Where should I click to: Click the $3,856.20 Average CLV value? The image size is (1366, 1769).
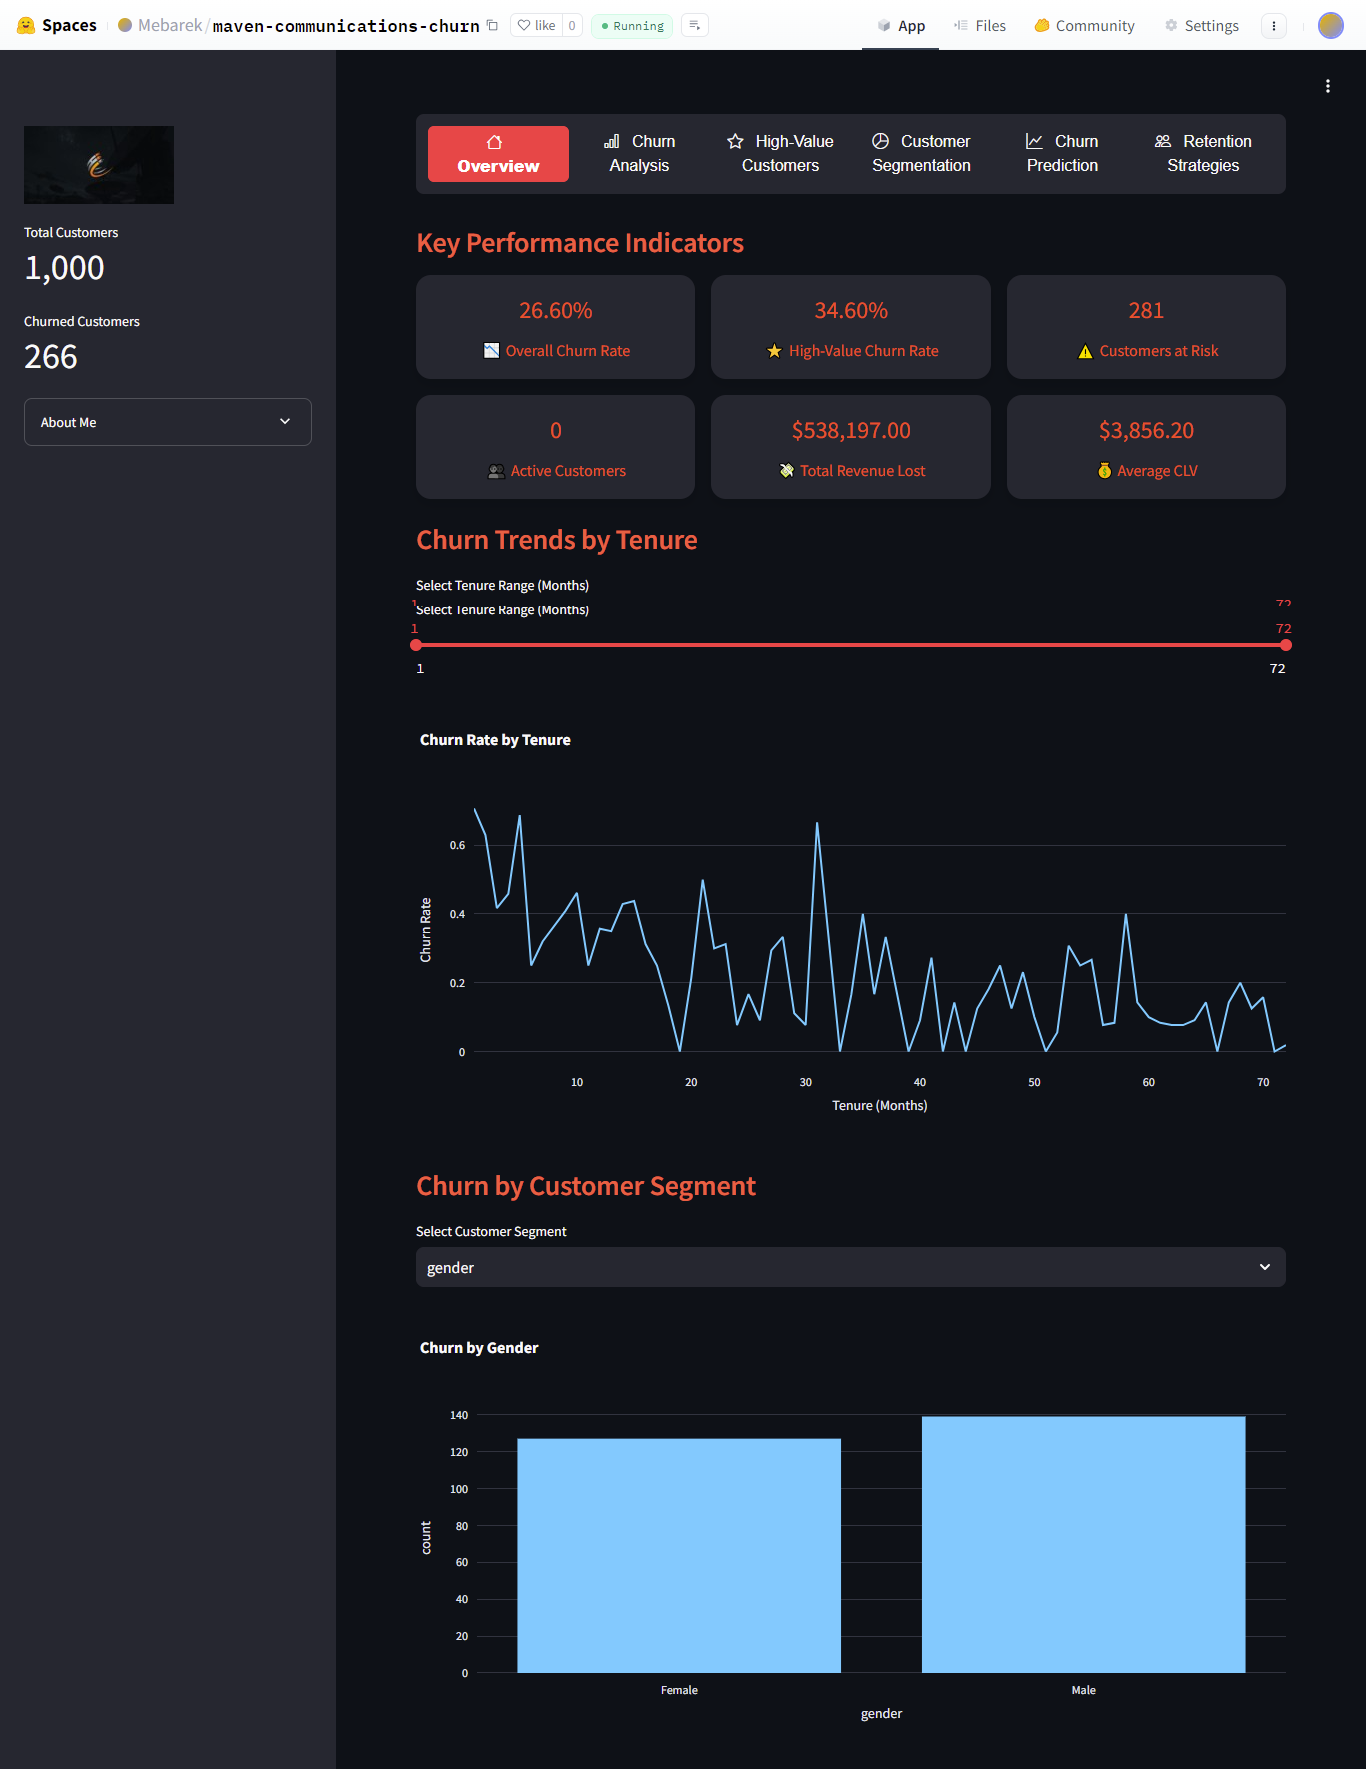pyautogui.click(x=1146, y=431)
